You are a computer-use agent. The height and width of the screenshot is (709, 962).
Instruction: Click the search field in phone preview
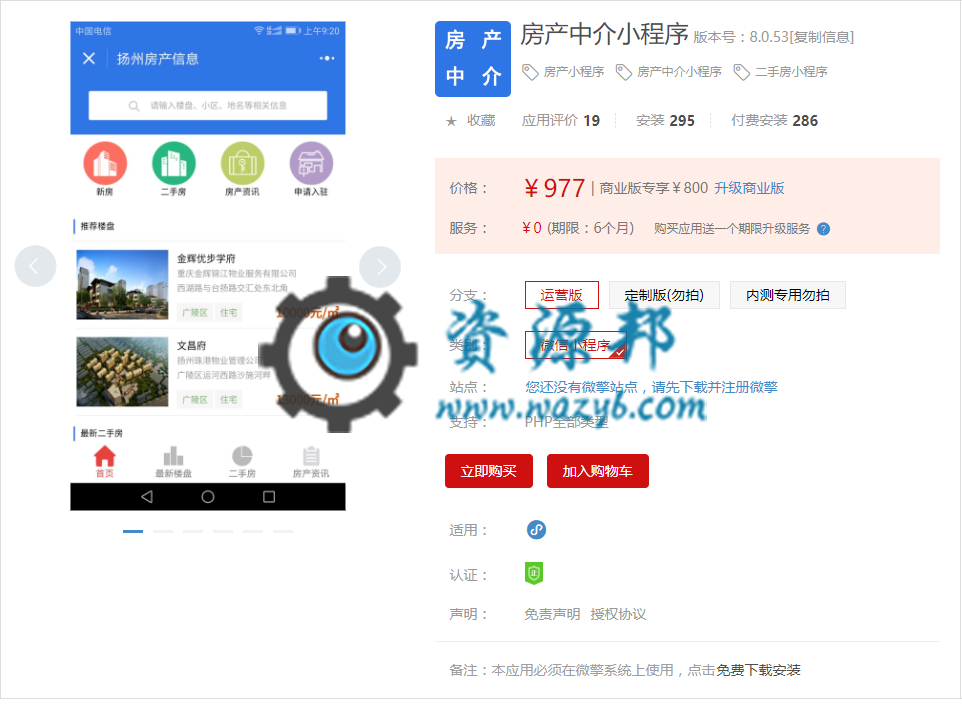[x=208, y=105]
